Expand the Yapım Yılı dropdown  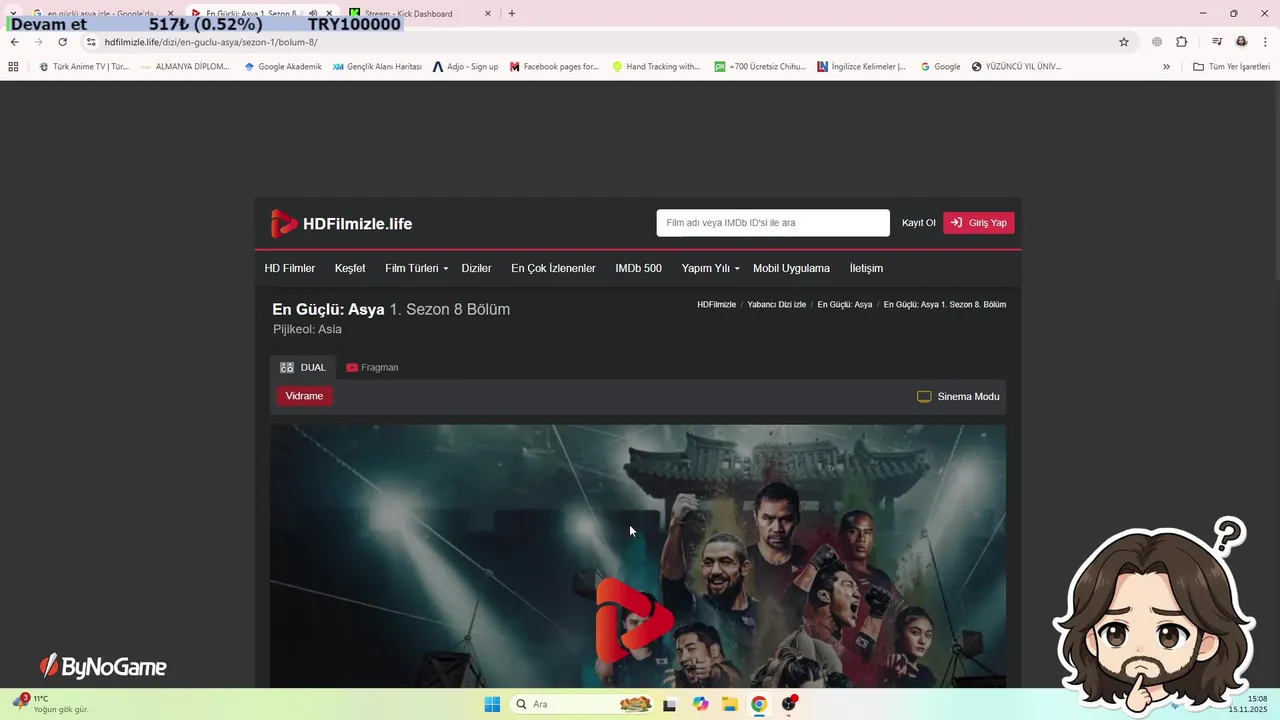(710, 268)
